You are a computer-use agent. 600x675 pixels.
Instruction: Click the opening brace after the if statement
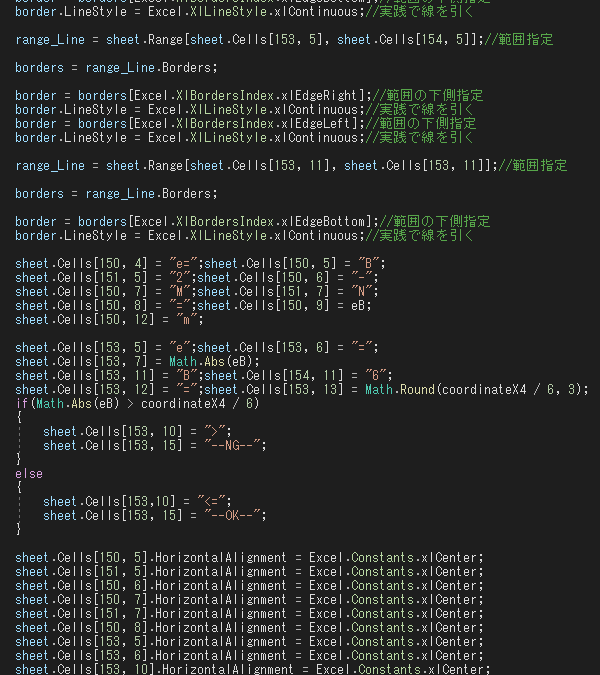pyautogui.click(x=19, y=417)
